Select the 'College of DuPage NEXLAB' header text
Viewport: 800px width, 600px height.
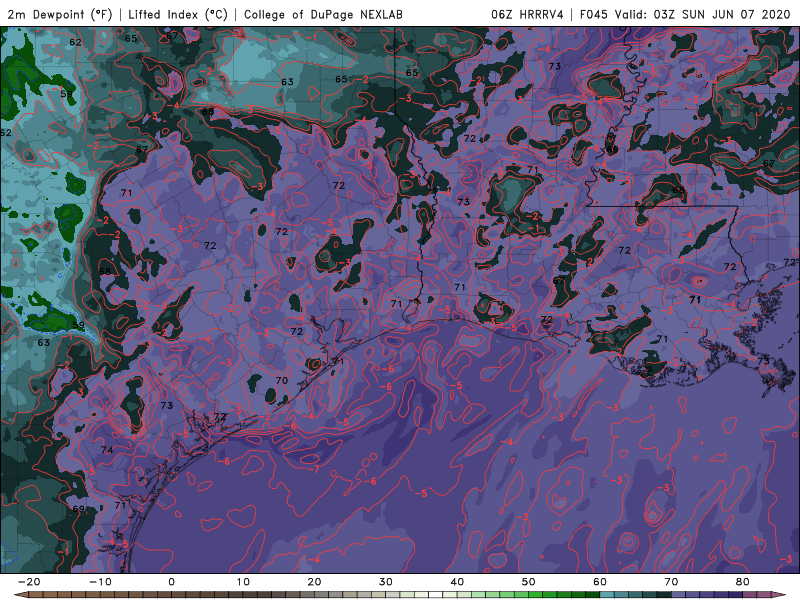(x=323, y=15)
